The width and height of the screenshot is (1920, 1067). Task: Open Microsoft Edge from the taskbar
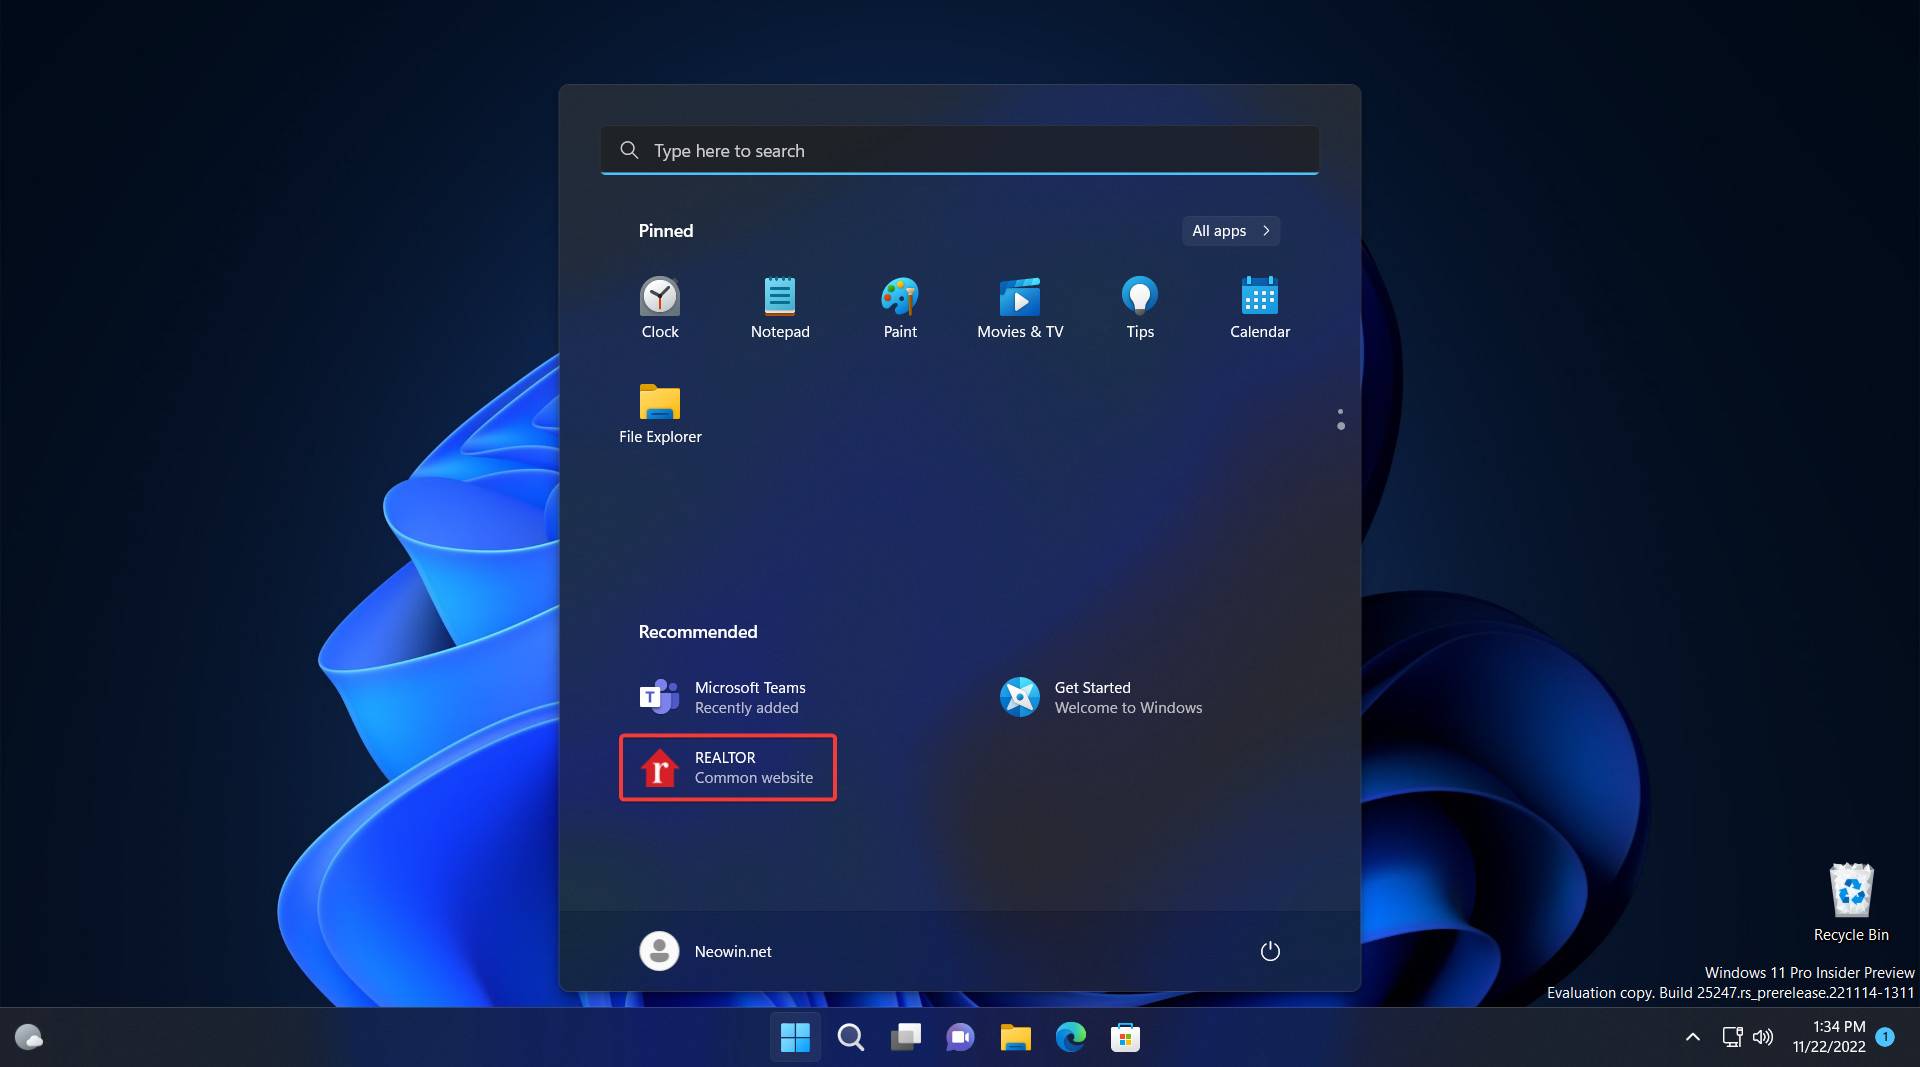1070,1037
